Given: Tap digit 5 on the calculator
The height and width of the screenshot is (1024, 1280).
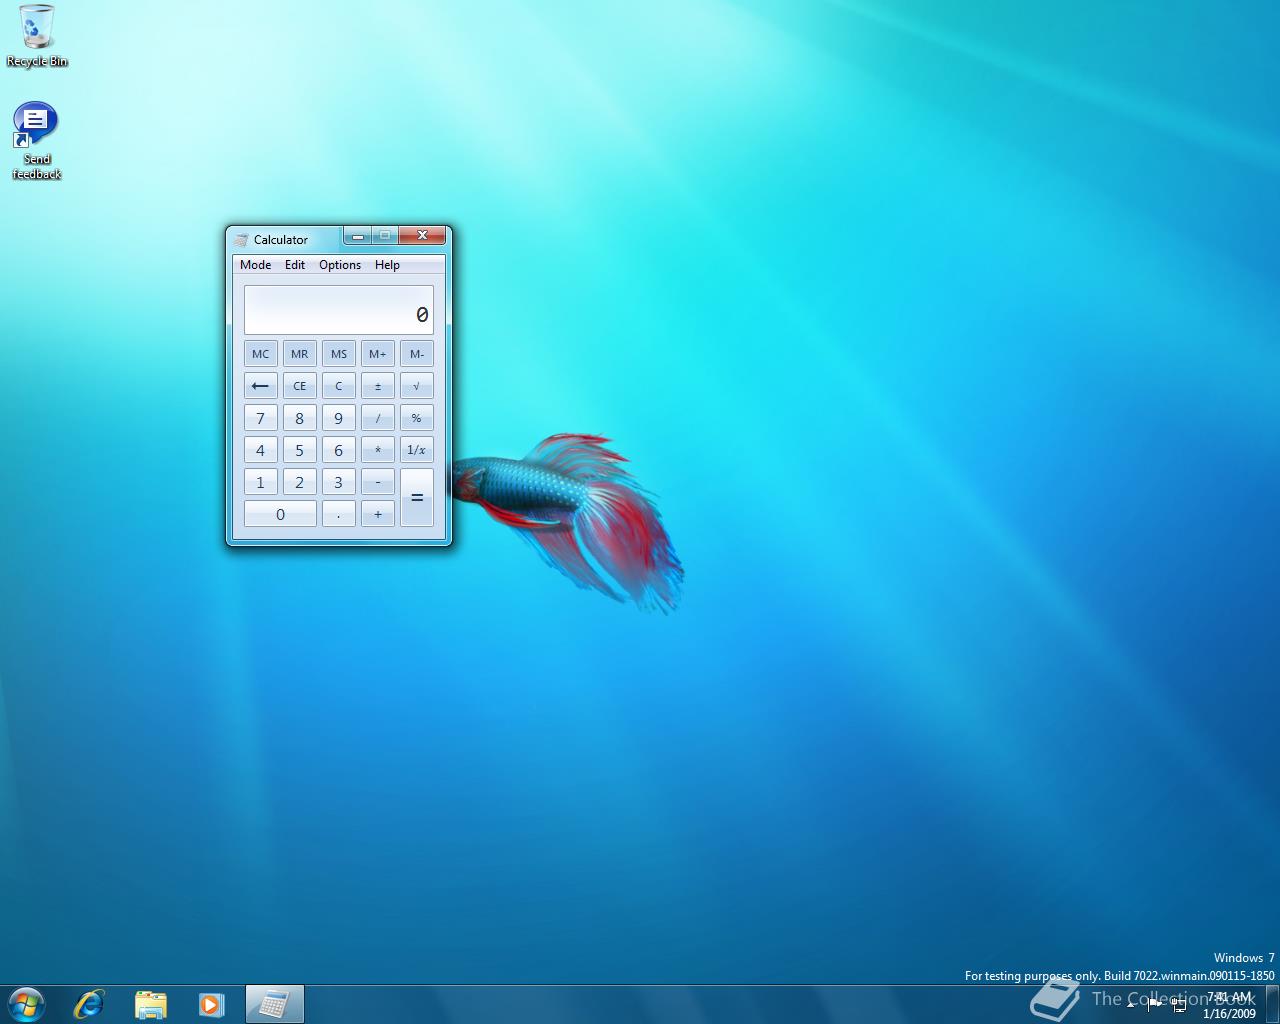Looking at the screenshot, I should coord(300,450).
